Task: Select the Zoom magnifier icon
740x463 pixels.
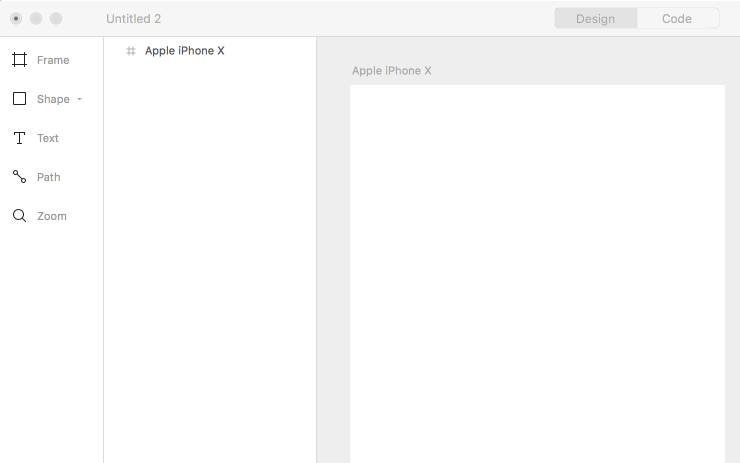Action: coord(19,216)
